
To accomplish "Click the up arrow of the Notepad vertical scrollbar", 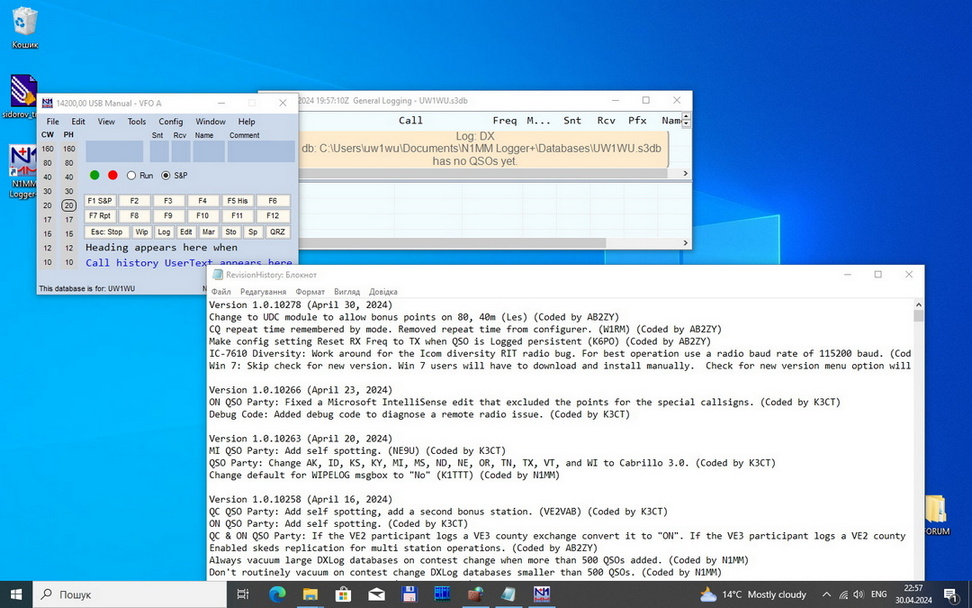I will [x=918, y=305].
